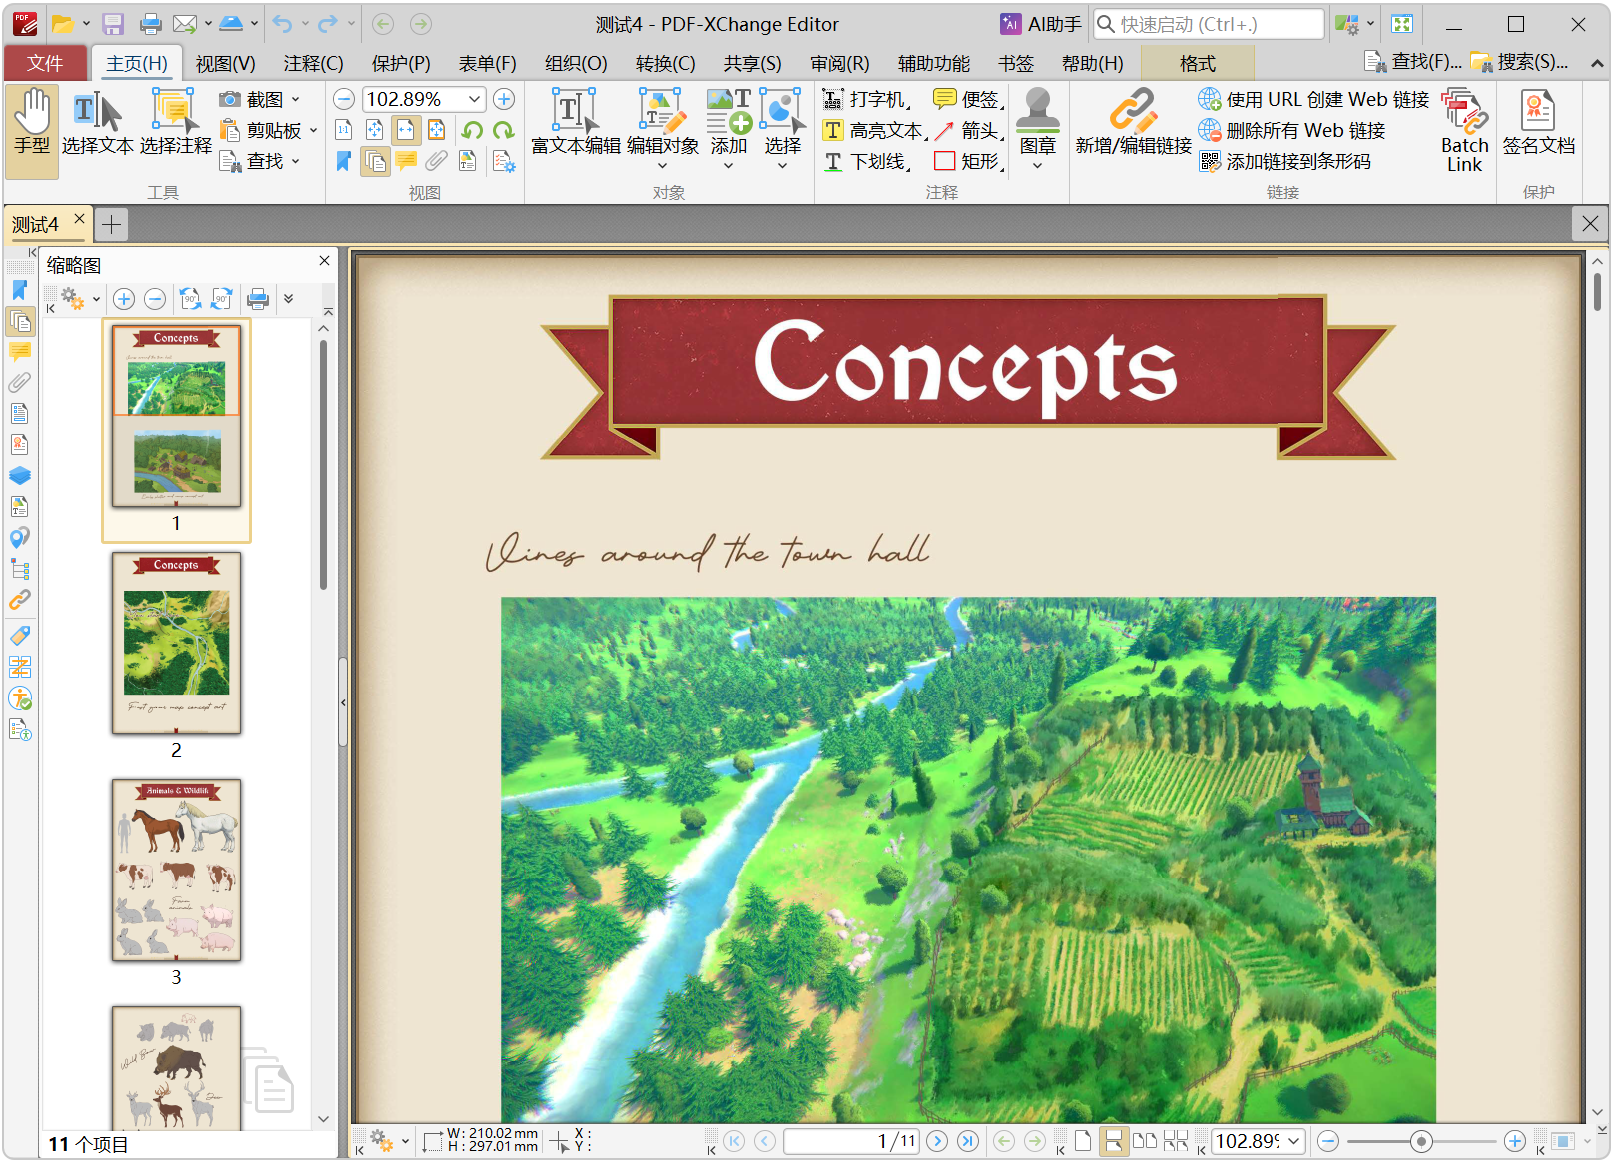The image size is (1613, 1161).
Task: Switch to the 视图(V) ribbon tab
Action: 225,63
